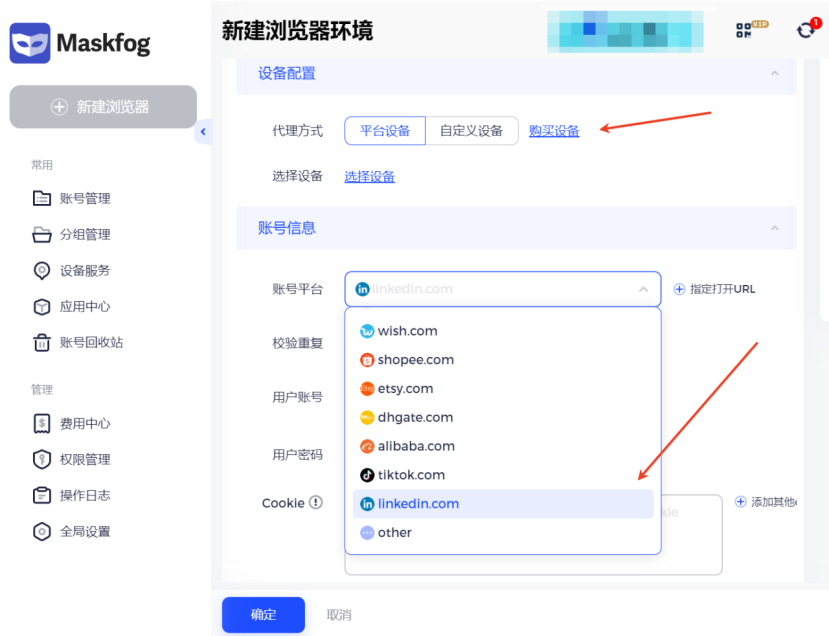Choose shopee.com from platform list

[x=415, y=360]
